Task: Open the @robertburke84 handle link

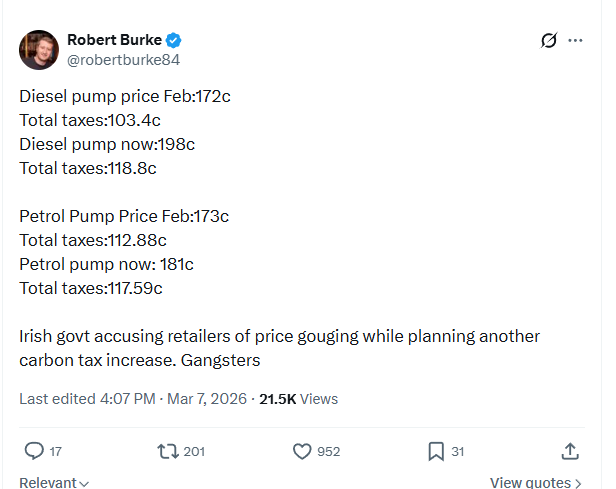Action: 123,60
